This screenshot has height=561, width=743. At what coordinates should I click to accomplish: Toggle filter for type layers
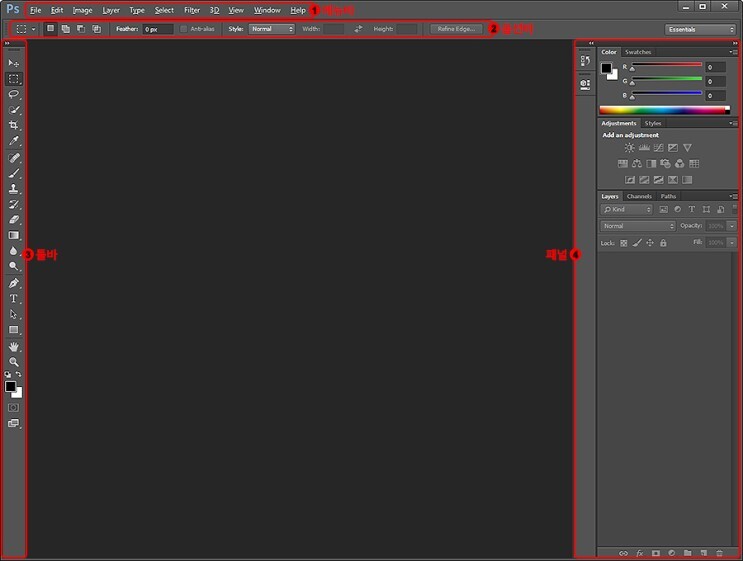point(692,209)
